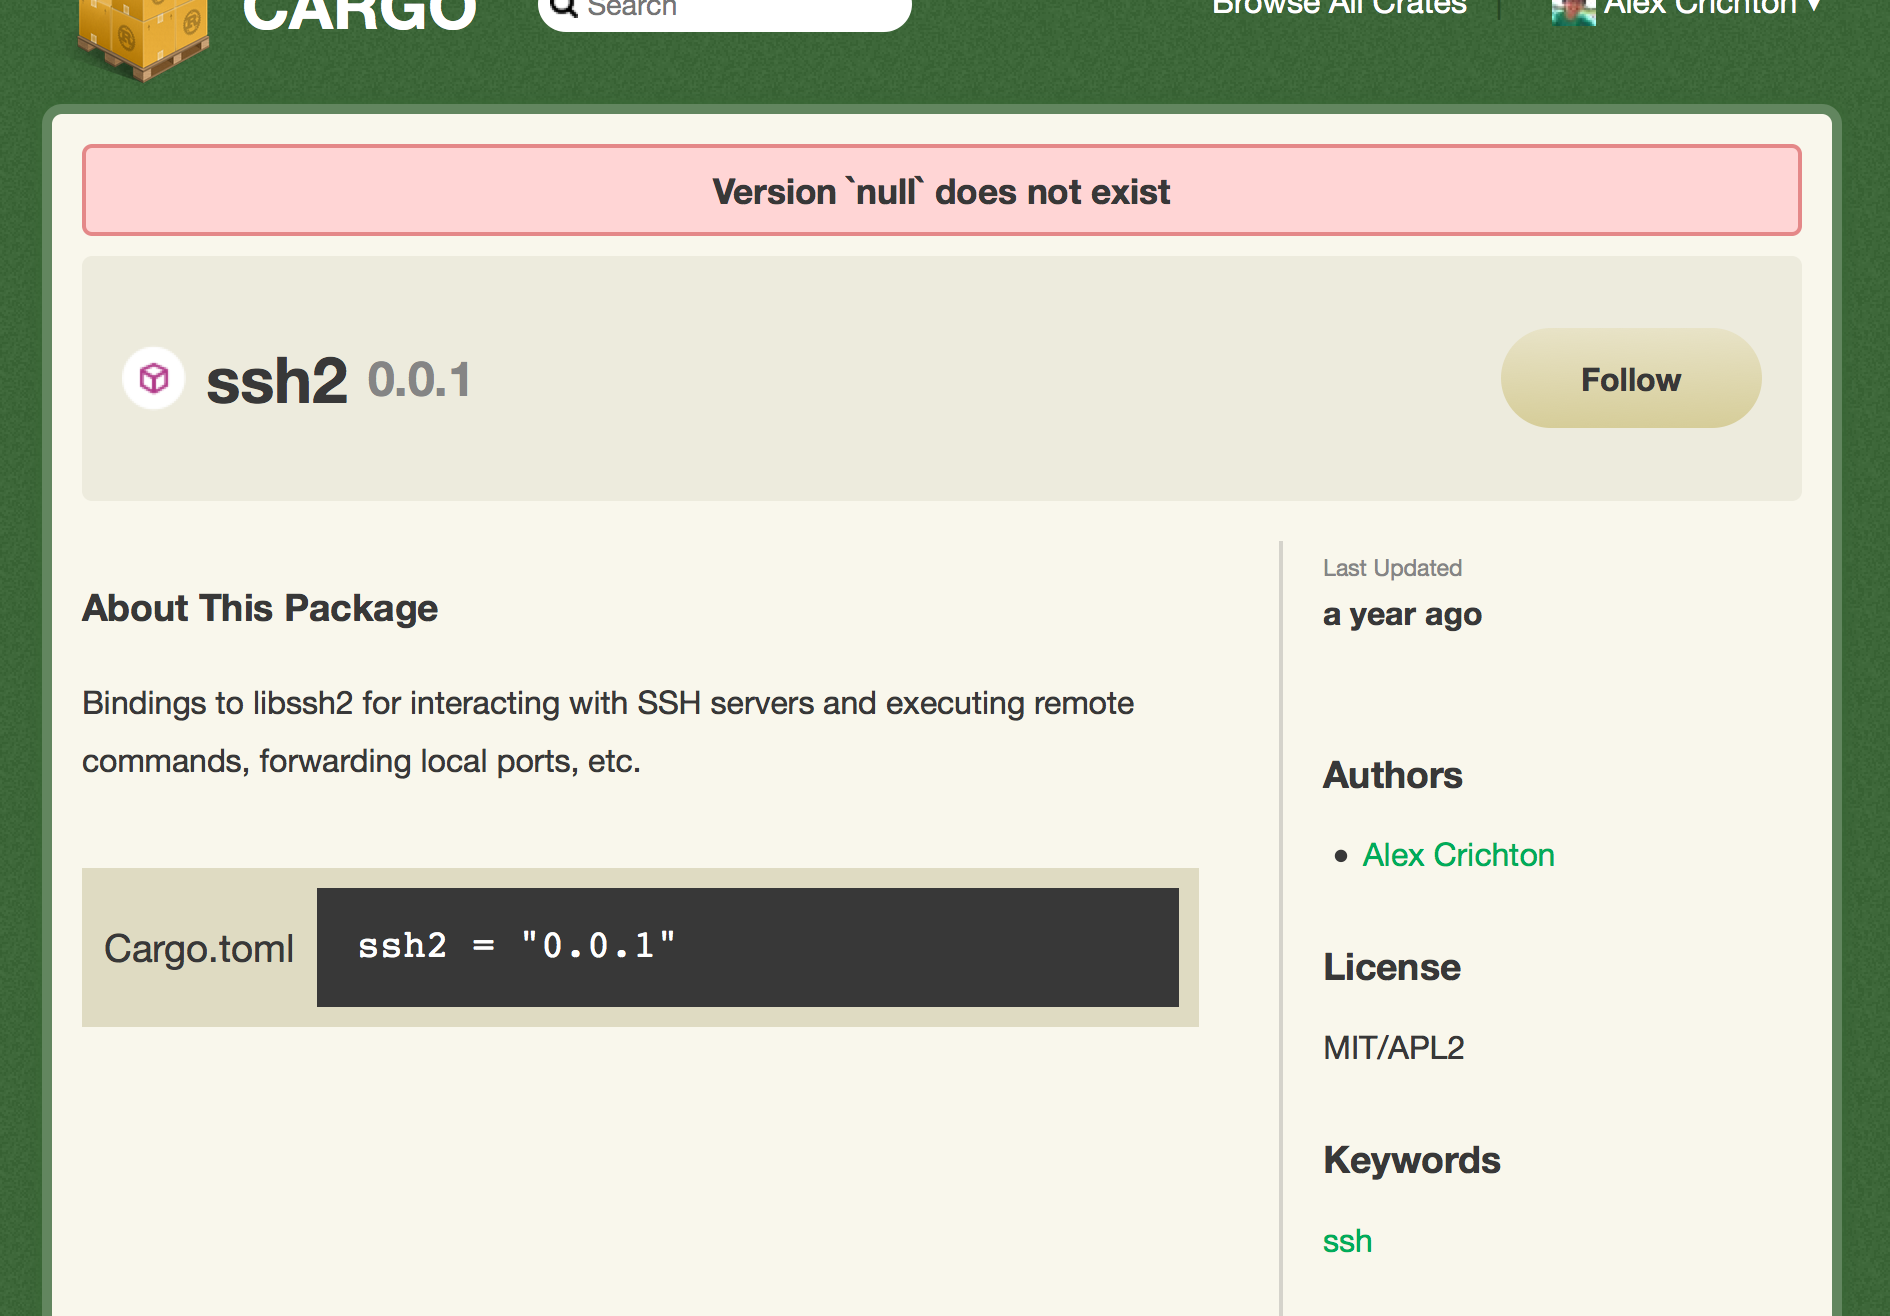This screenshot has width=1890, height=1316.
Task: Click the 0.0.1 version number beside ssh2
Action: pos(419,380)
